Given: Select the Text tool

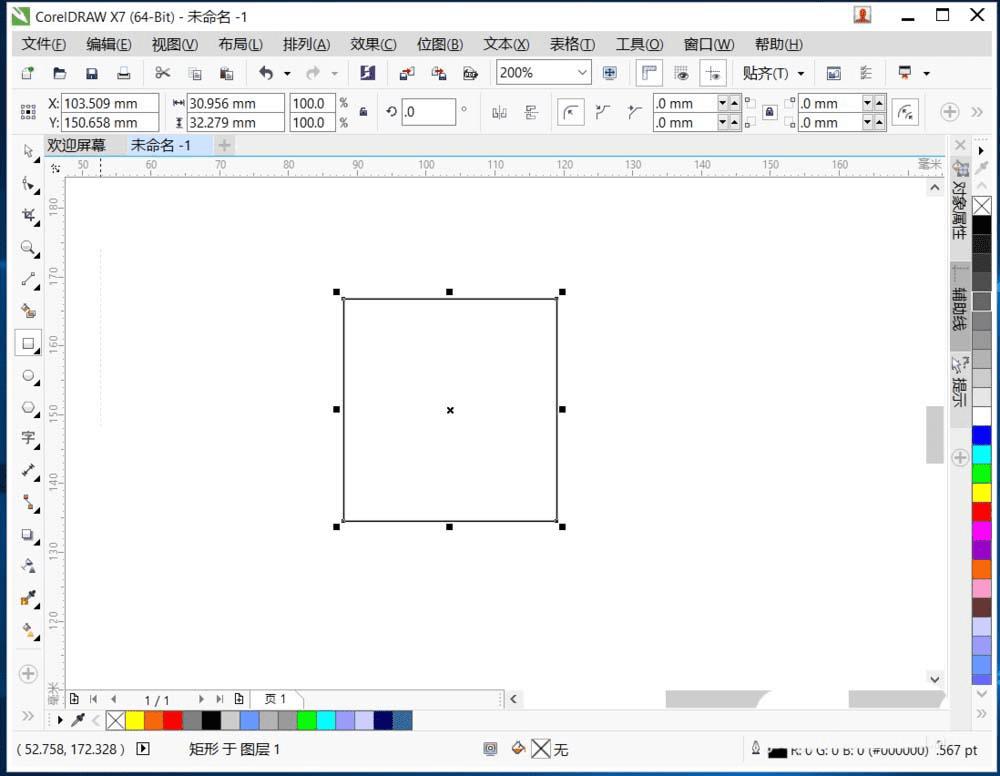Looking at the screenshot, I should coord(28,438).
